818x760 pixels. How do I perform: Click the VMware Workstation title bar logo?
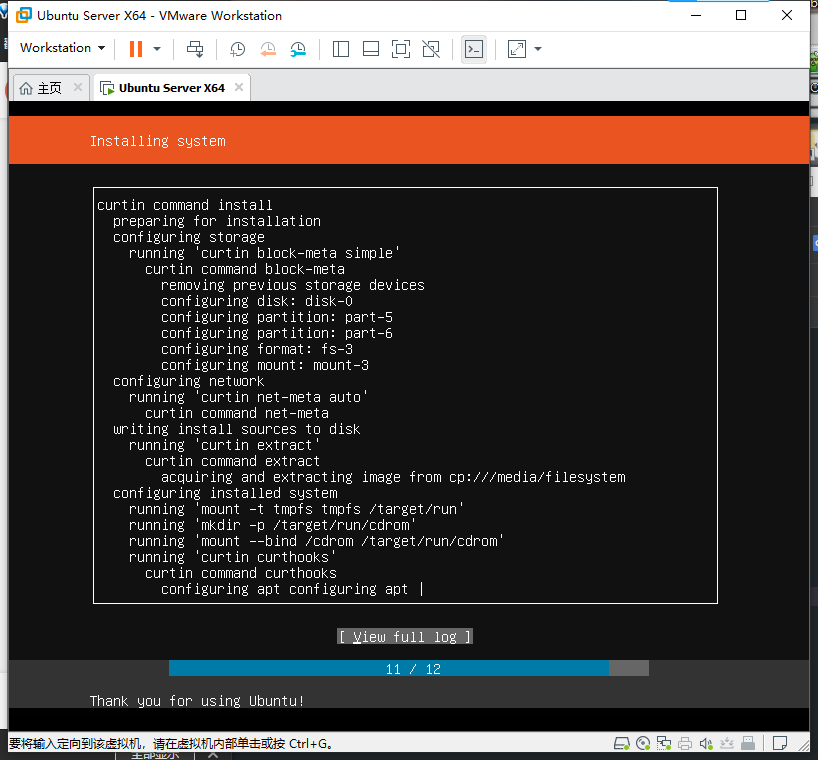(x=23, y=16)
